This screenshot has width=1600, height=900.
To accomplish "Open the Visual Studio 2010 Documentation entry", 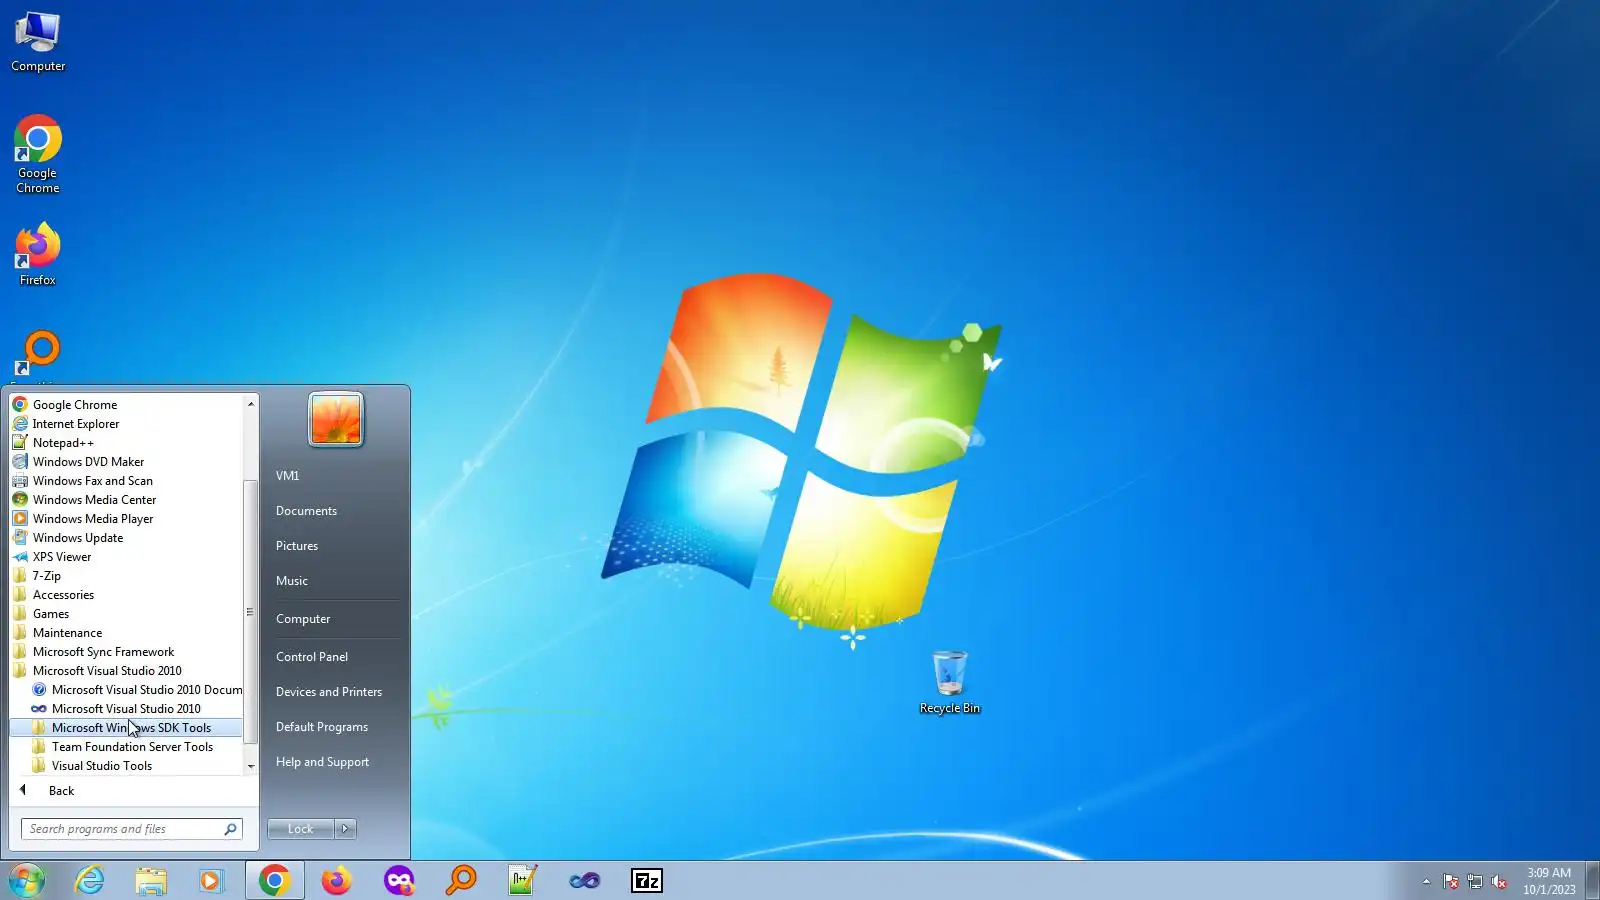I will coord(136,690).
